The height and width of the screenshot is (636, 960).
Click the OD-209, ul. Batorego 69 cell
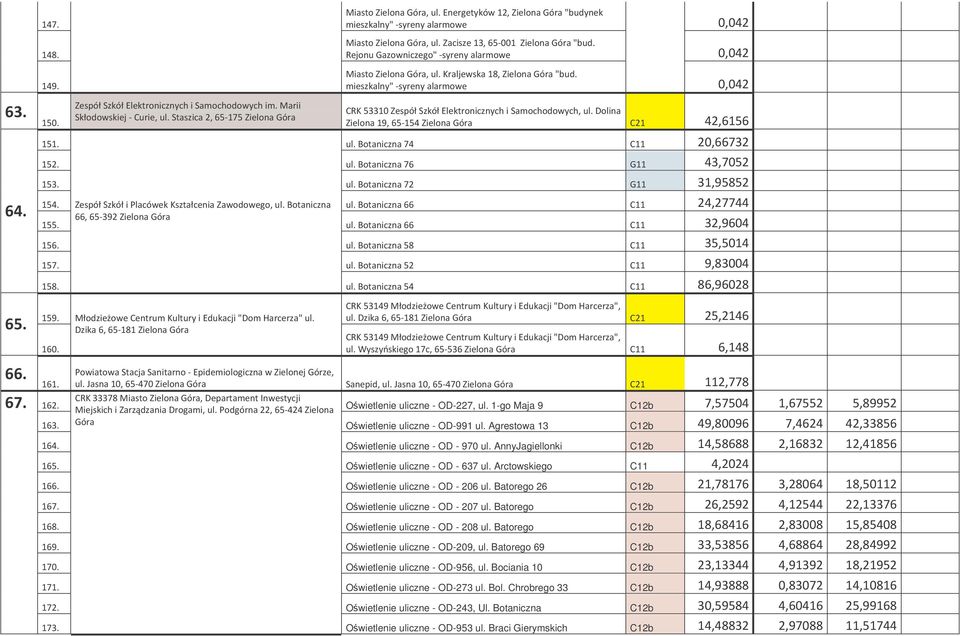(484, 544)
